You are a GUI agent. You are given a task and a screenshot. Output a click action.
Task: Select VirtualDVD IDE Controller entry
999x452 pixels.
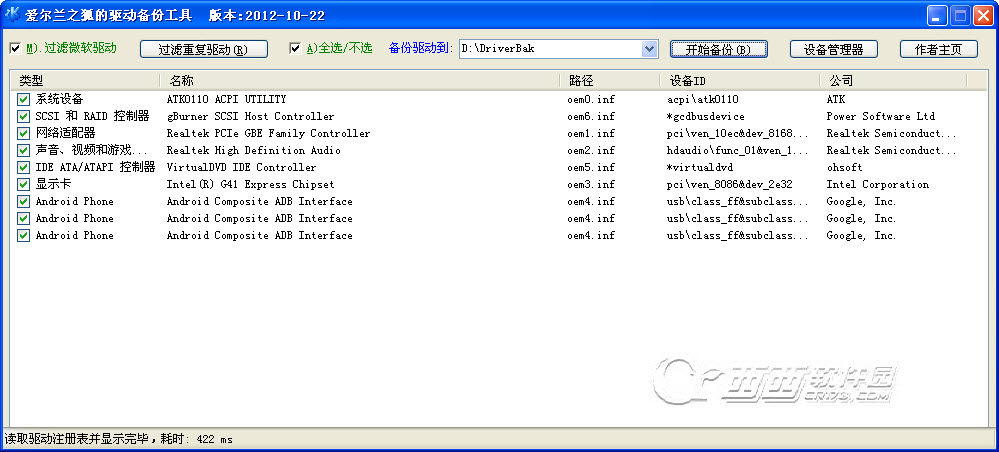pos(241,168)
